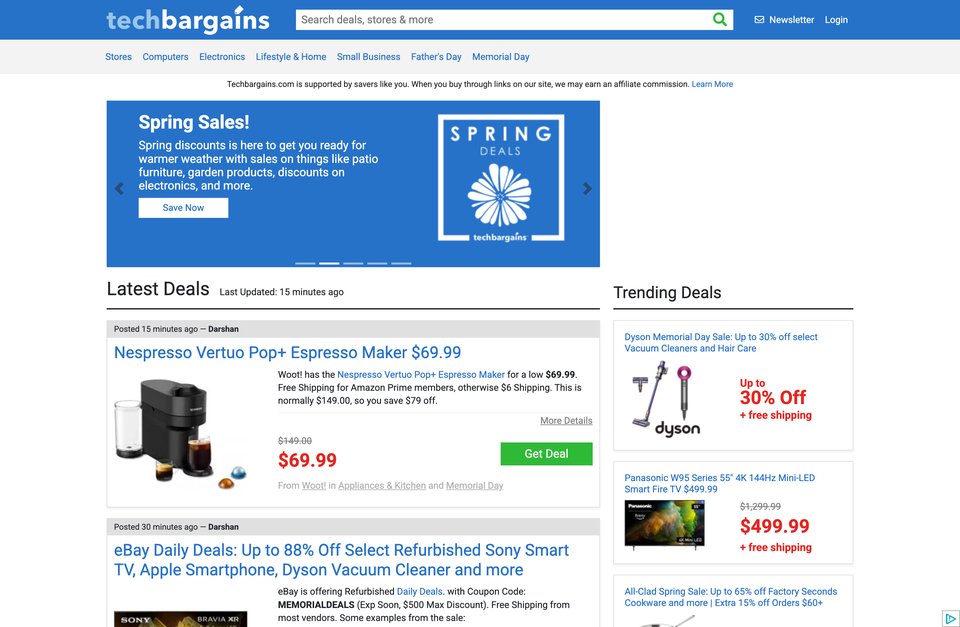Open the Lifestyle & Home menu

pos(291,56)
